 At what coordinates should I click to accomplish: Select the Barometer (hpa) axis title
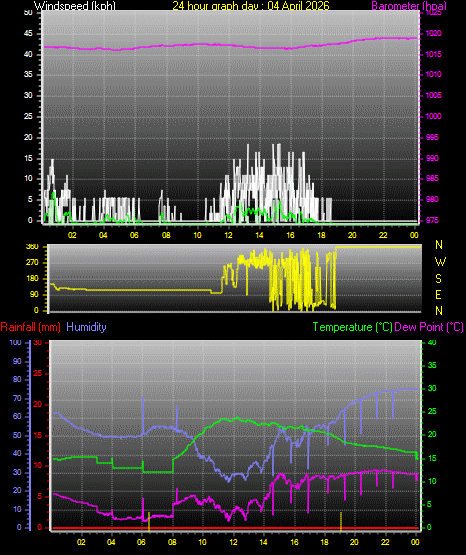click(409, 6)
